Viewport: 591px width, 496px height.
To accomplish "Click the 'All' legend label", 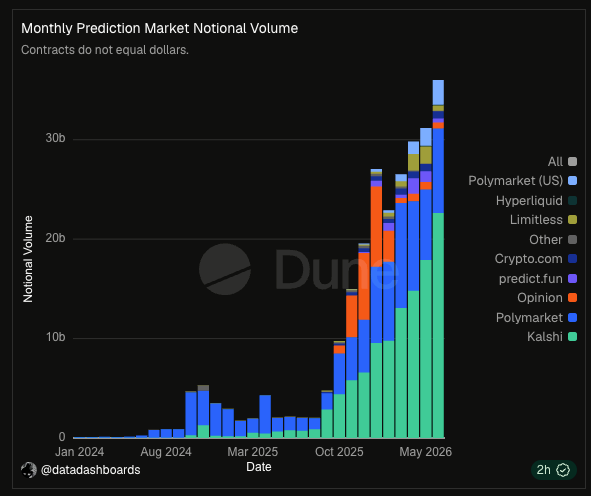I will pyautogui.click(x=555, y=162).
